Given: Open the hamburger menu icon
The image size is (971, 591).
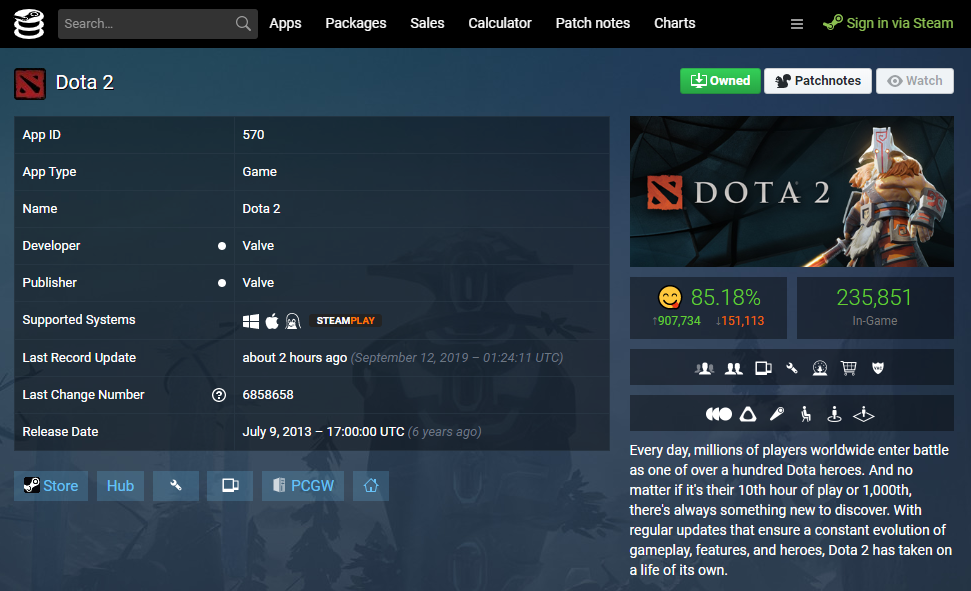Looking at the screenshot, I should click(797, 24).
